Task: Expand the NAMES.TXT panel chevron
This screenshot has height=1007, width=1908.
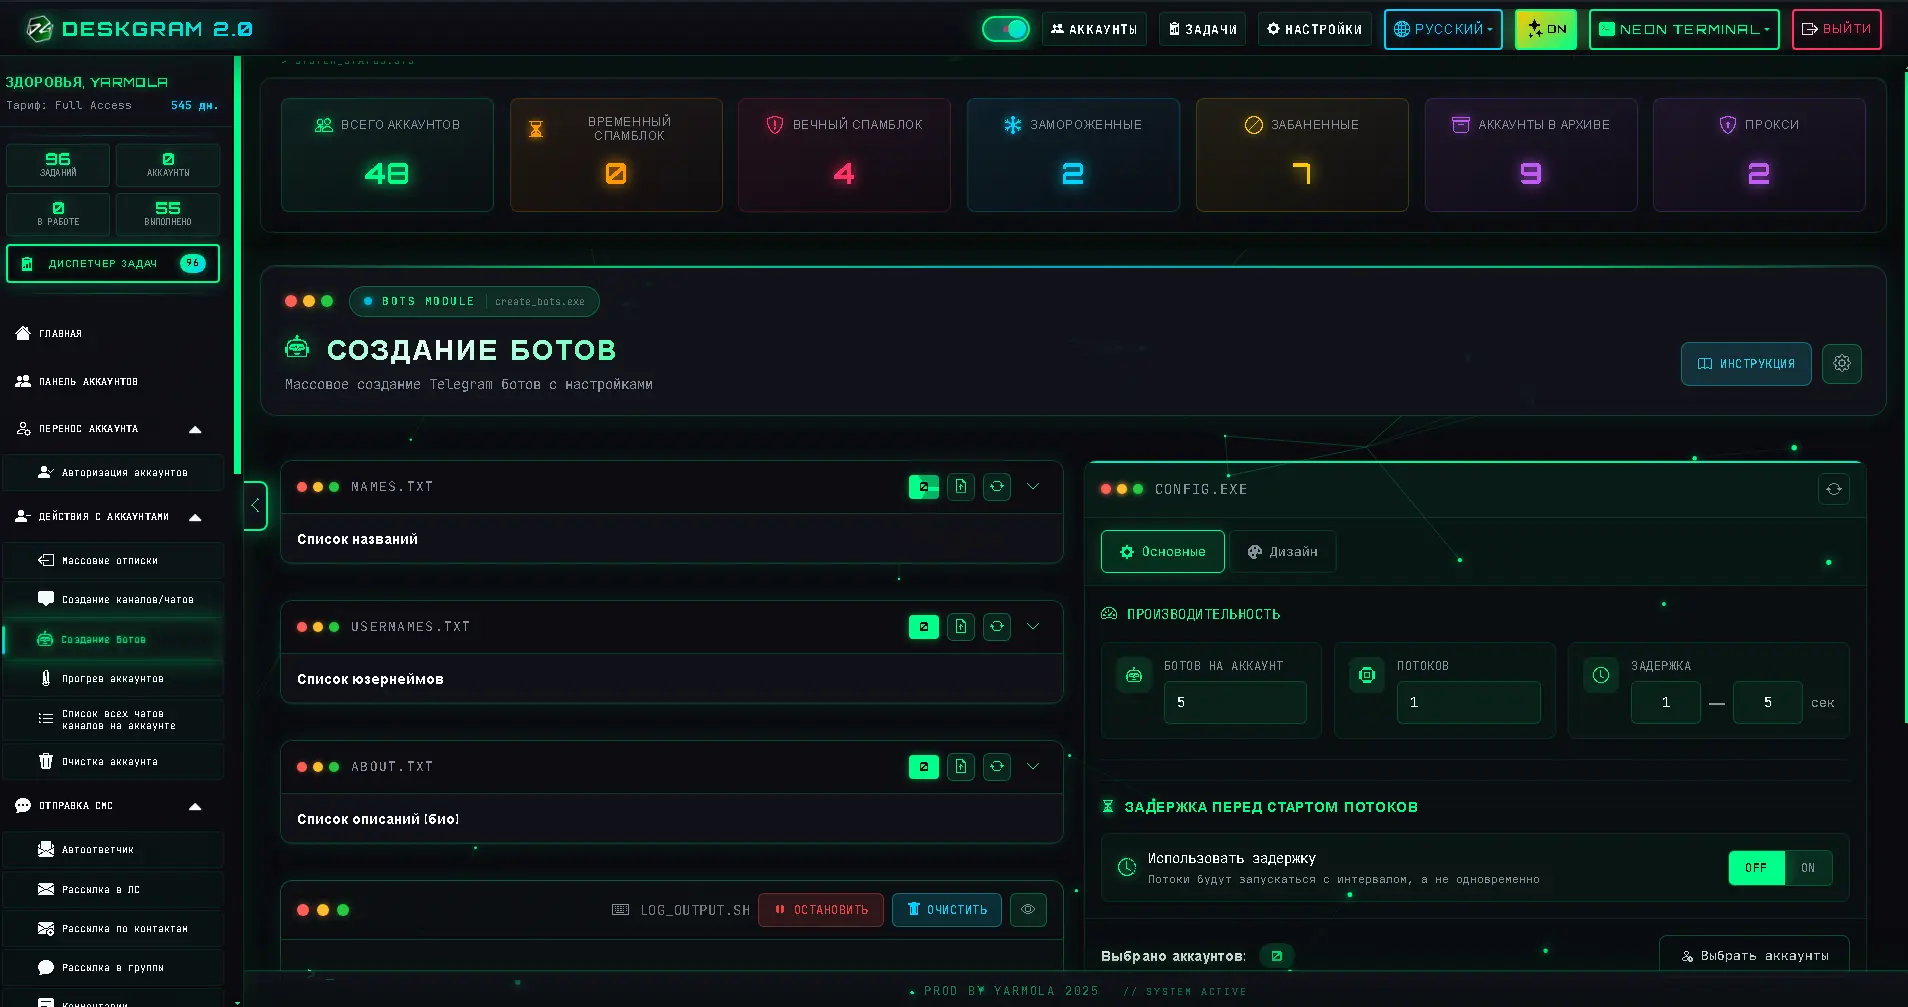Action: click(x=1033, y=487)
